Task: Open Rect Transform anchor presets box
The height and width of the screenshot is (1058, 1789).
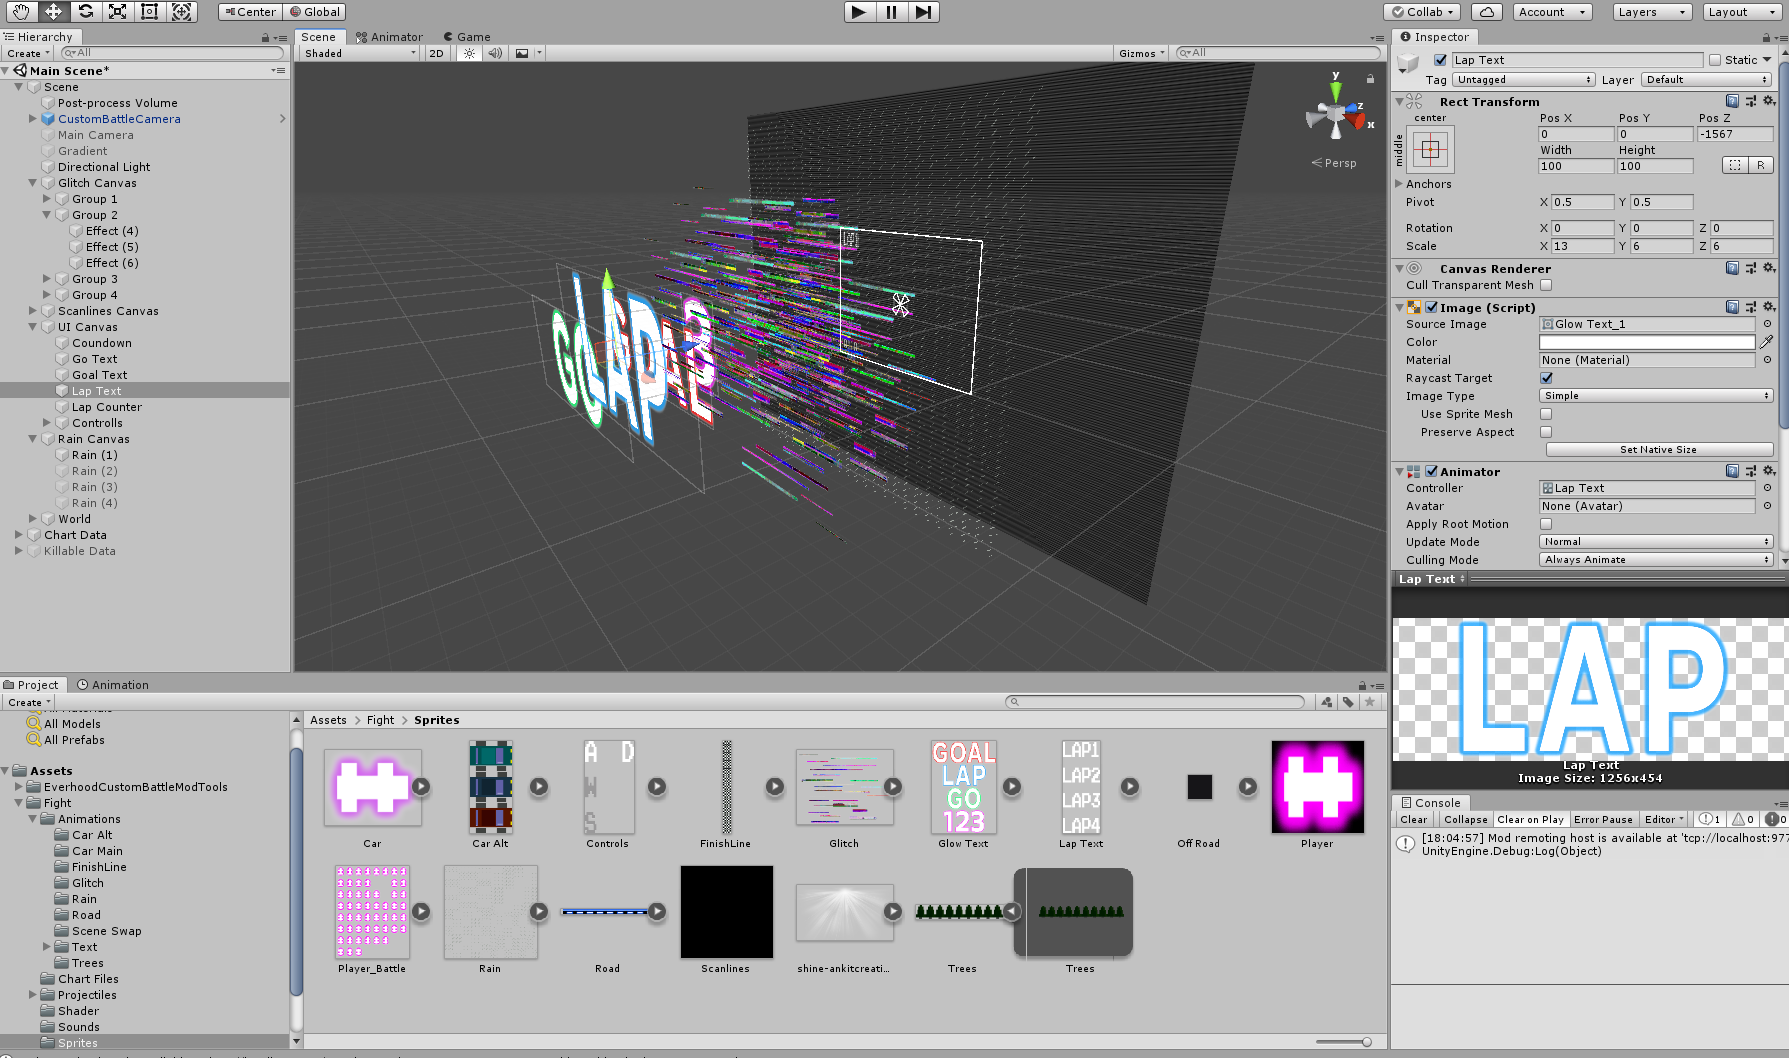Action: [1430, 150]
